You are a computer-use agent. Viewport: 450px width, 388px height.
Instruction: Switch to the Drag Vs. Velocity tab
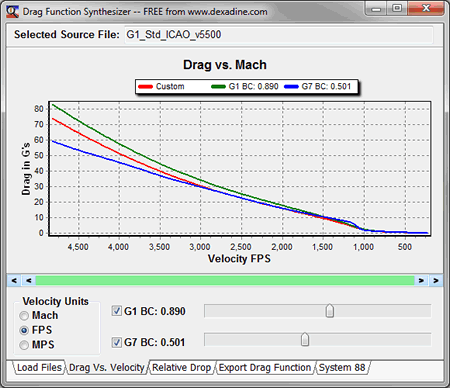(107, 367)
